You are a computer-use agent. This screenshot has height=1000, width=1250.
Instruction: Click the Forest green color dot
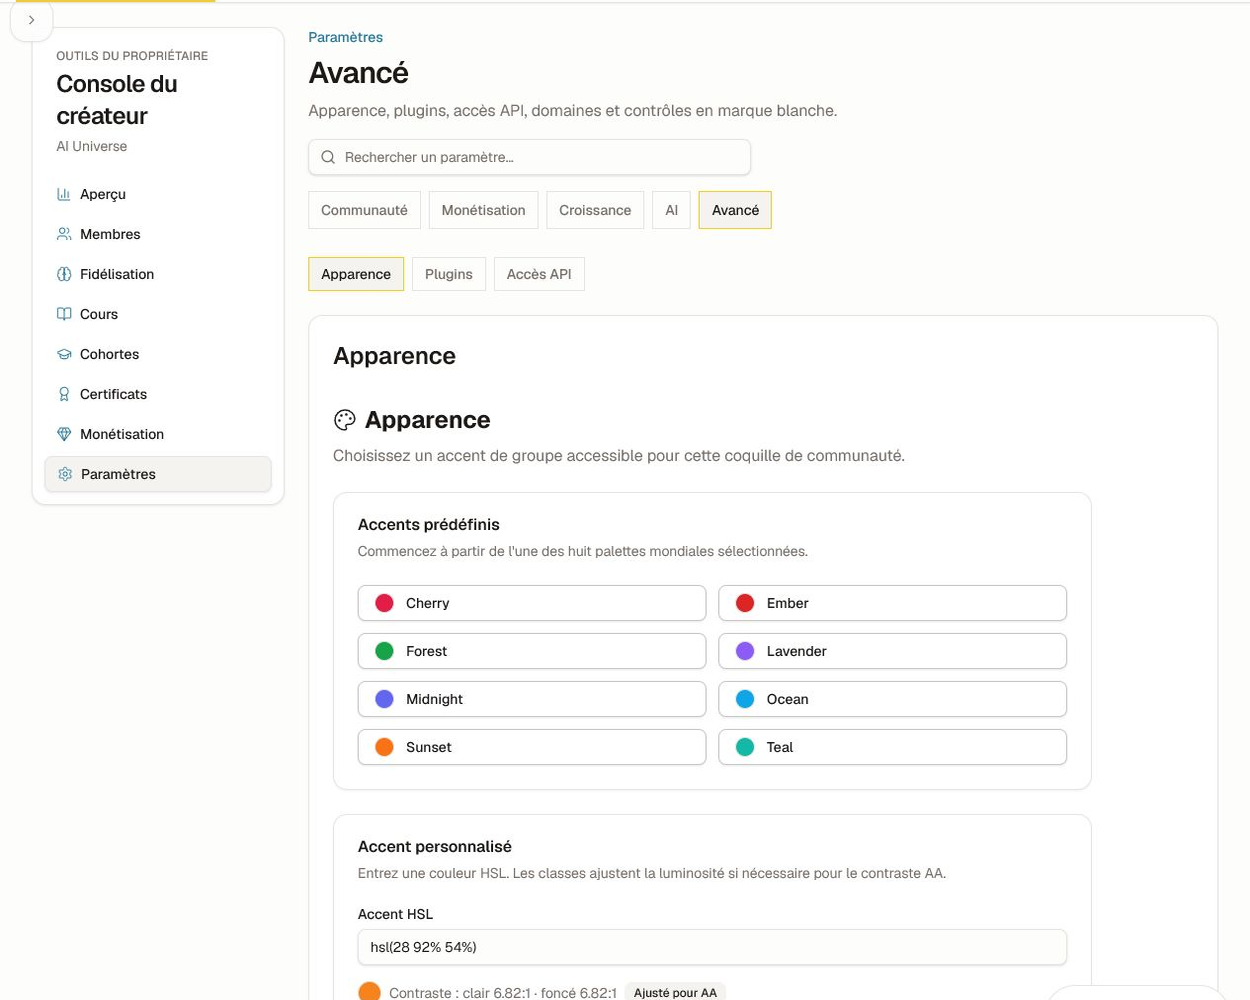(384, 651)
